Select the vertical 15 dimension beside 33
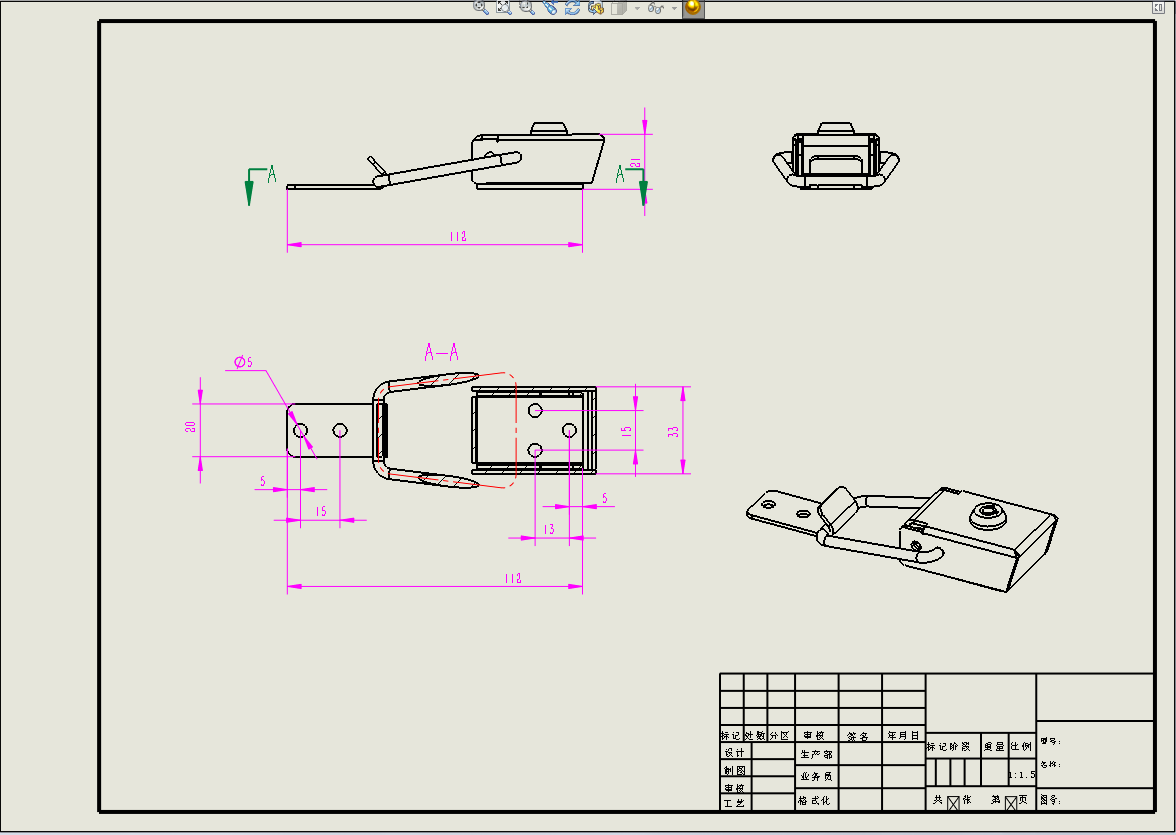 click(x=626, y=431)
